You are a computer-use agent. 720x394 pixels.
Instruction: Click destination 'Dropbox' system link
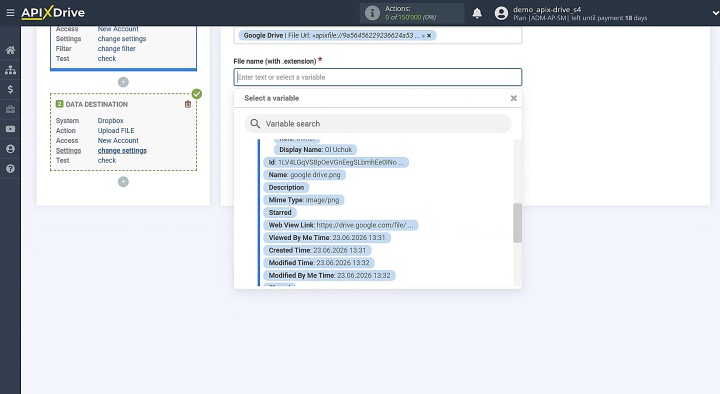(x=110, y=121)
